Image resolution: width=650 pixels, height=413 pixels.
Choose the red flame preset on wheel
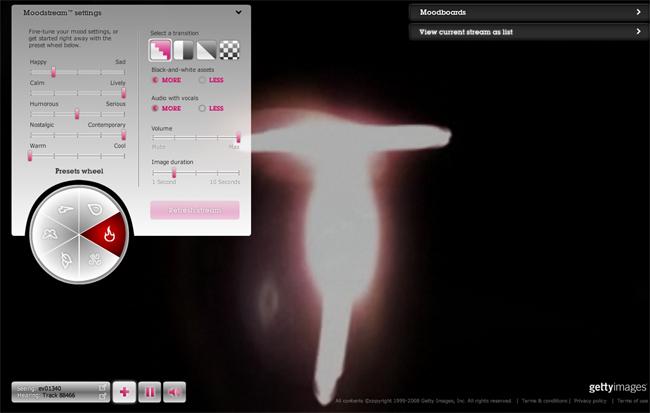[108, 234]
